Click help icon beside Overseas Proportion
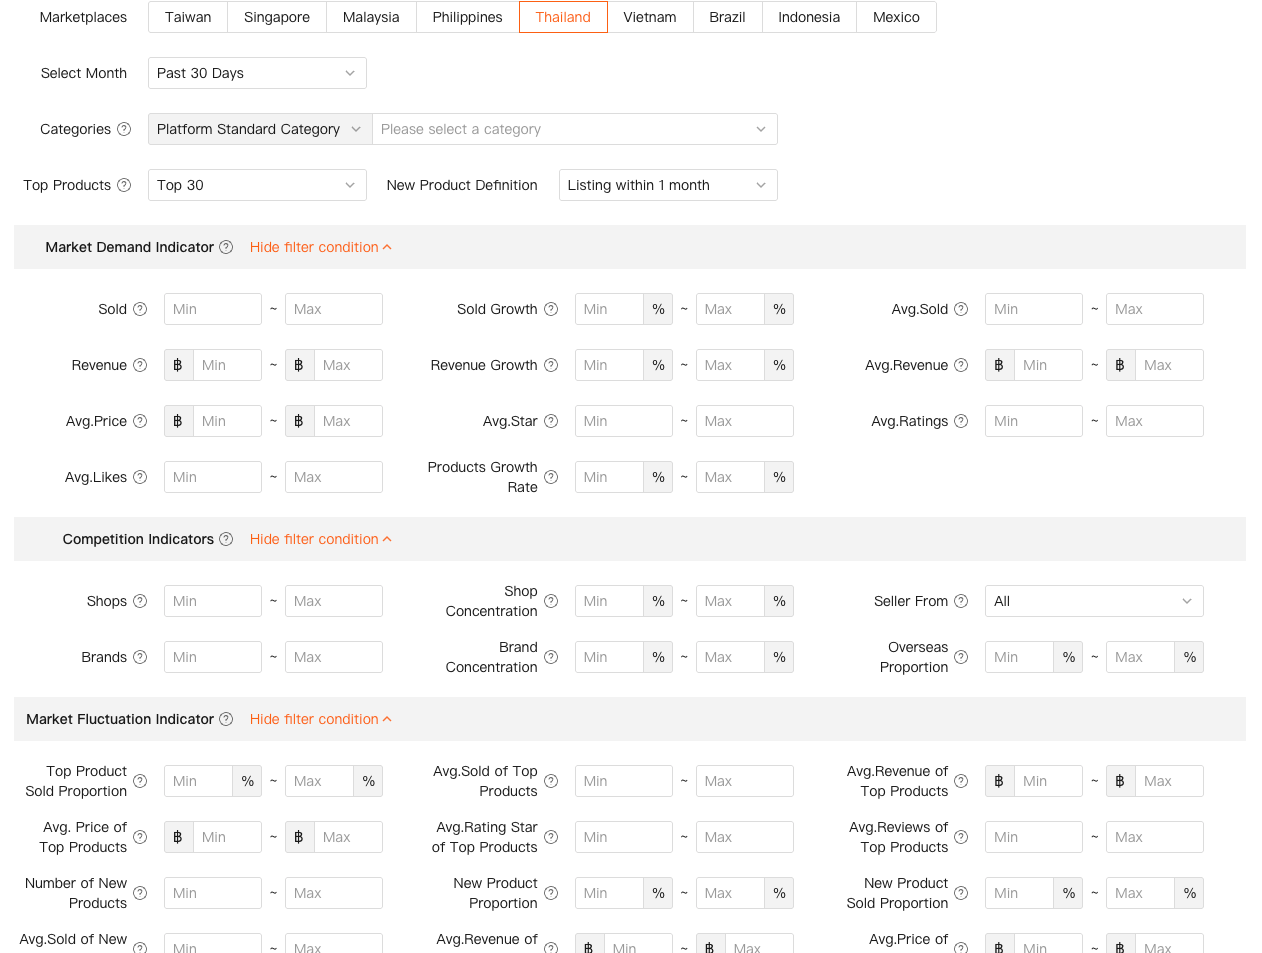The width and height of the screenshot is (1262, 953). click(x=961, y=657)
